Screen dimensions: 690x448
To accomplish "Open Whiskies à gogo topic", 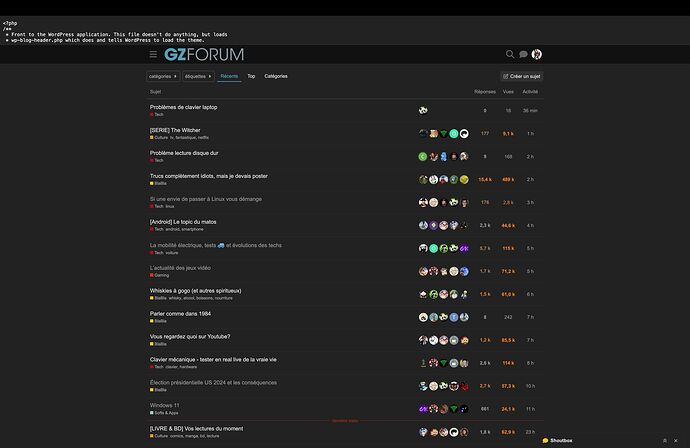I will tap(195, 291).
